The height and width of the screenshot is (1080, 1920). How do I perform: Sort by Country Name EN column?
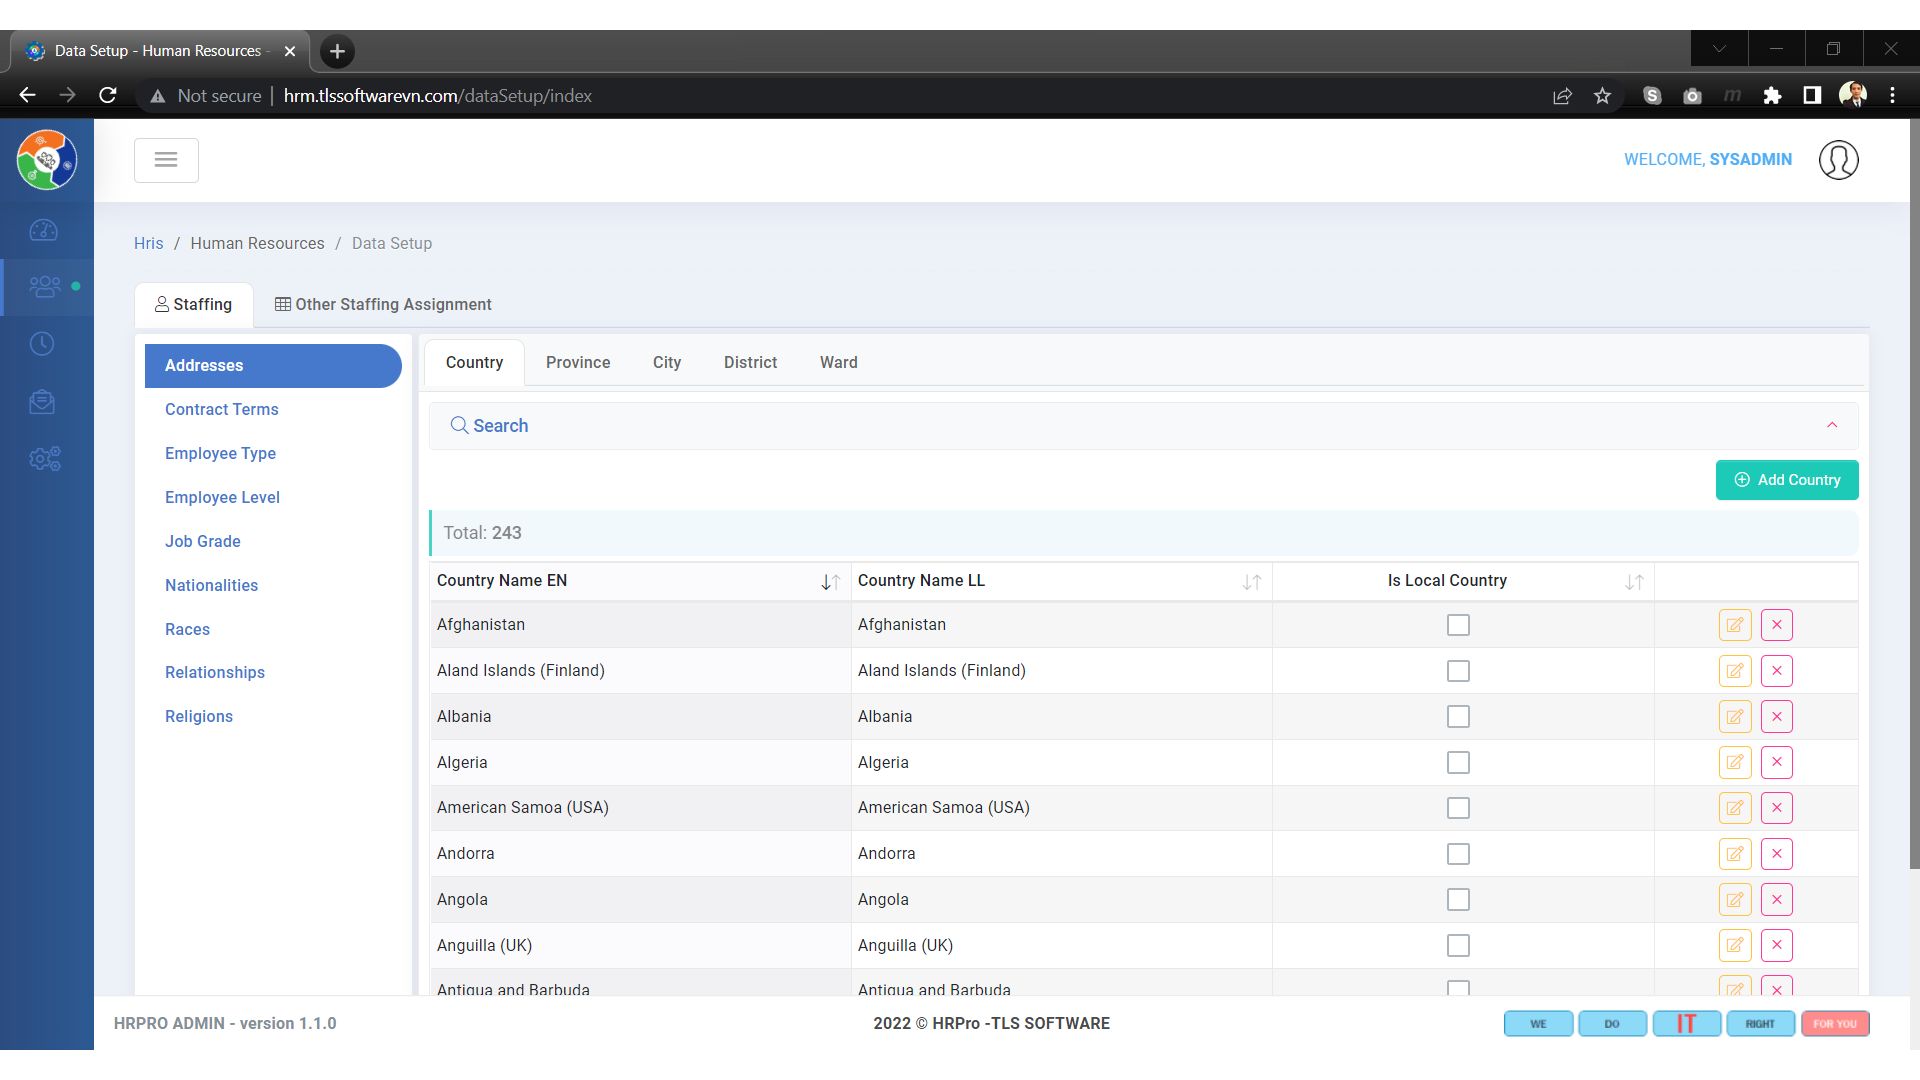tap(829, 582)
